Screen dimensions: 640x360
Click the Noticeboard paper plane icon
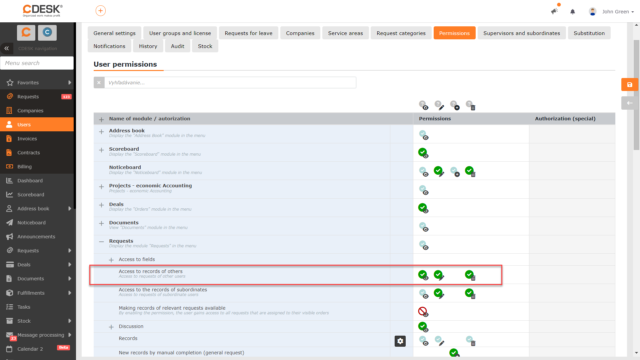[x=9, y=222]
